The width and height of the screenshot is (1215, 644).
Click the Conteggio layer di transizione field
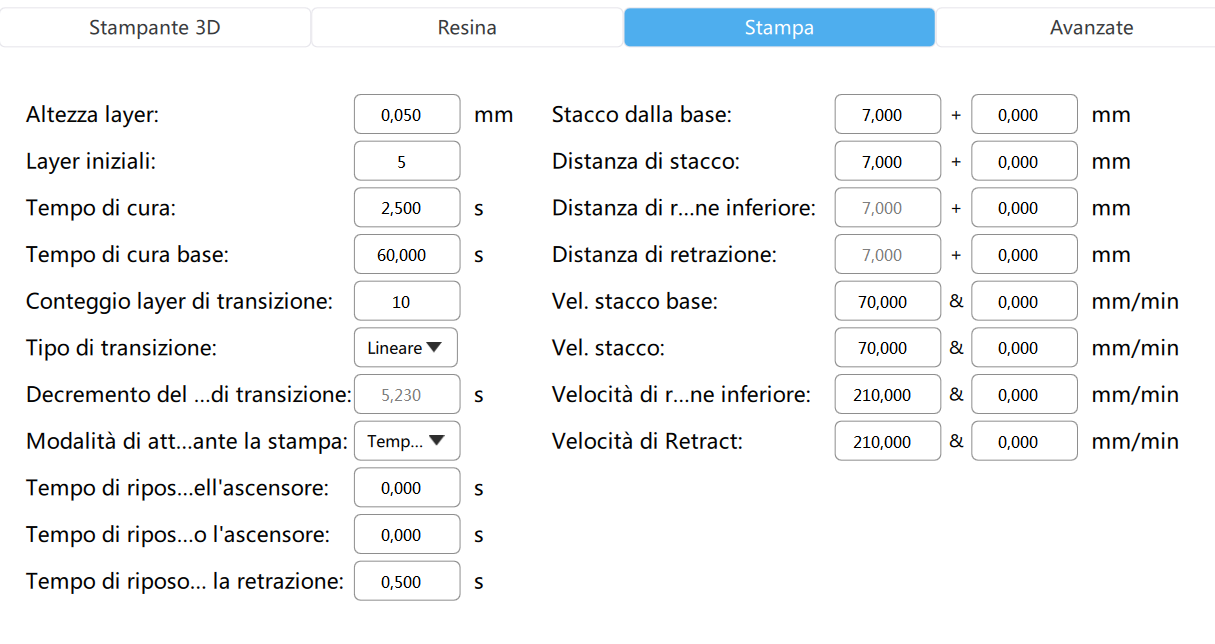click(407, 301)
